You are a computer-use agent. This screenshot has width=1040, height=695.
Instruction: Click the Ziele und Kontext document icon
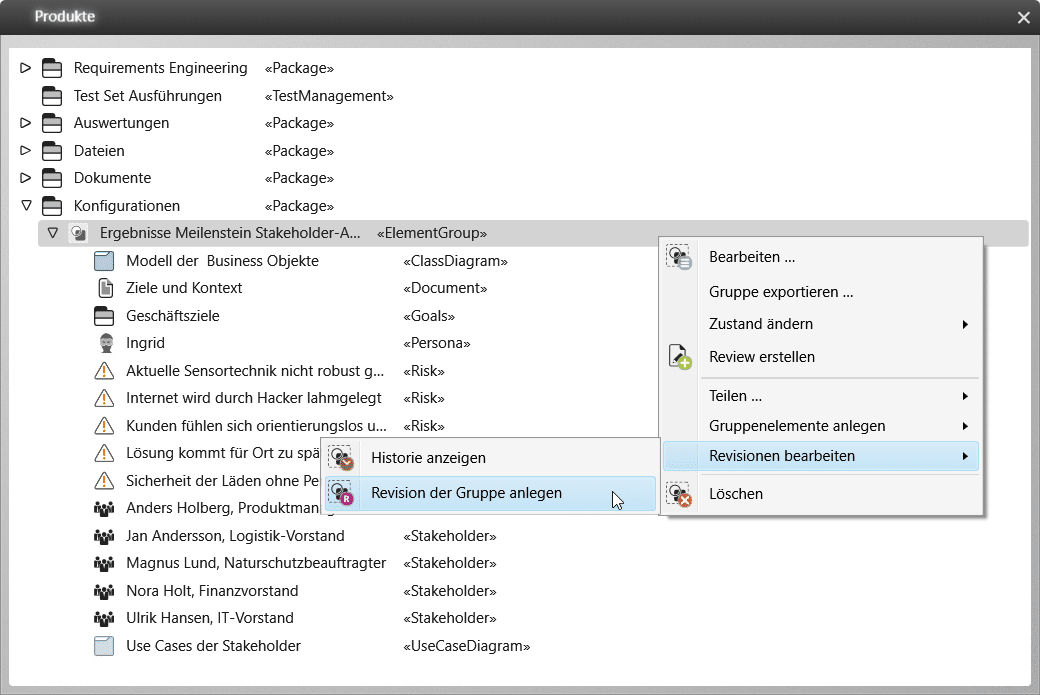point(104,288)
